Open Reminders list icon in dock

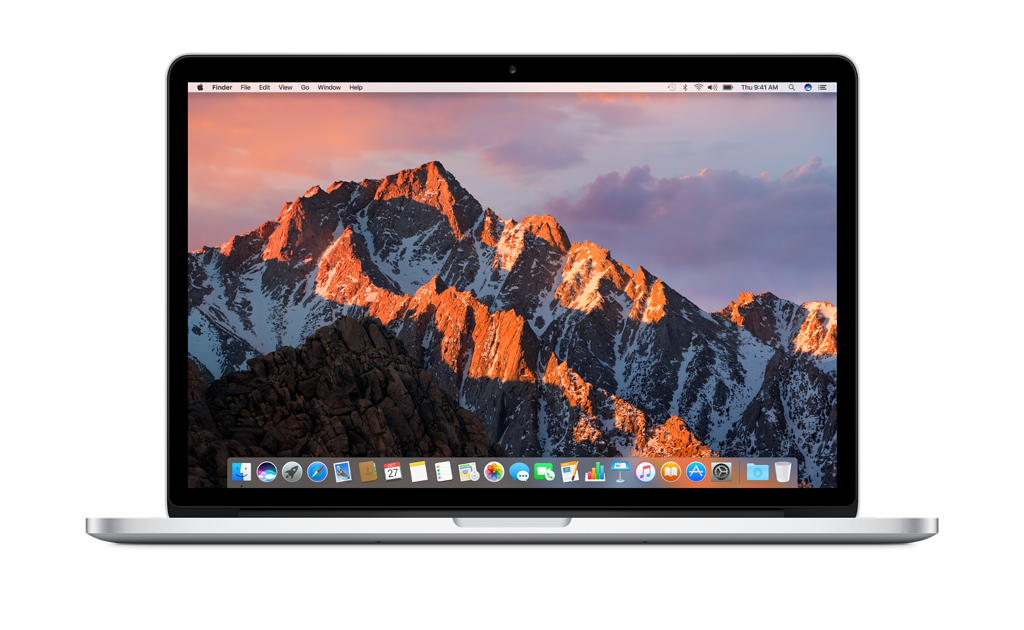(x=443, y=471)
